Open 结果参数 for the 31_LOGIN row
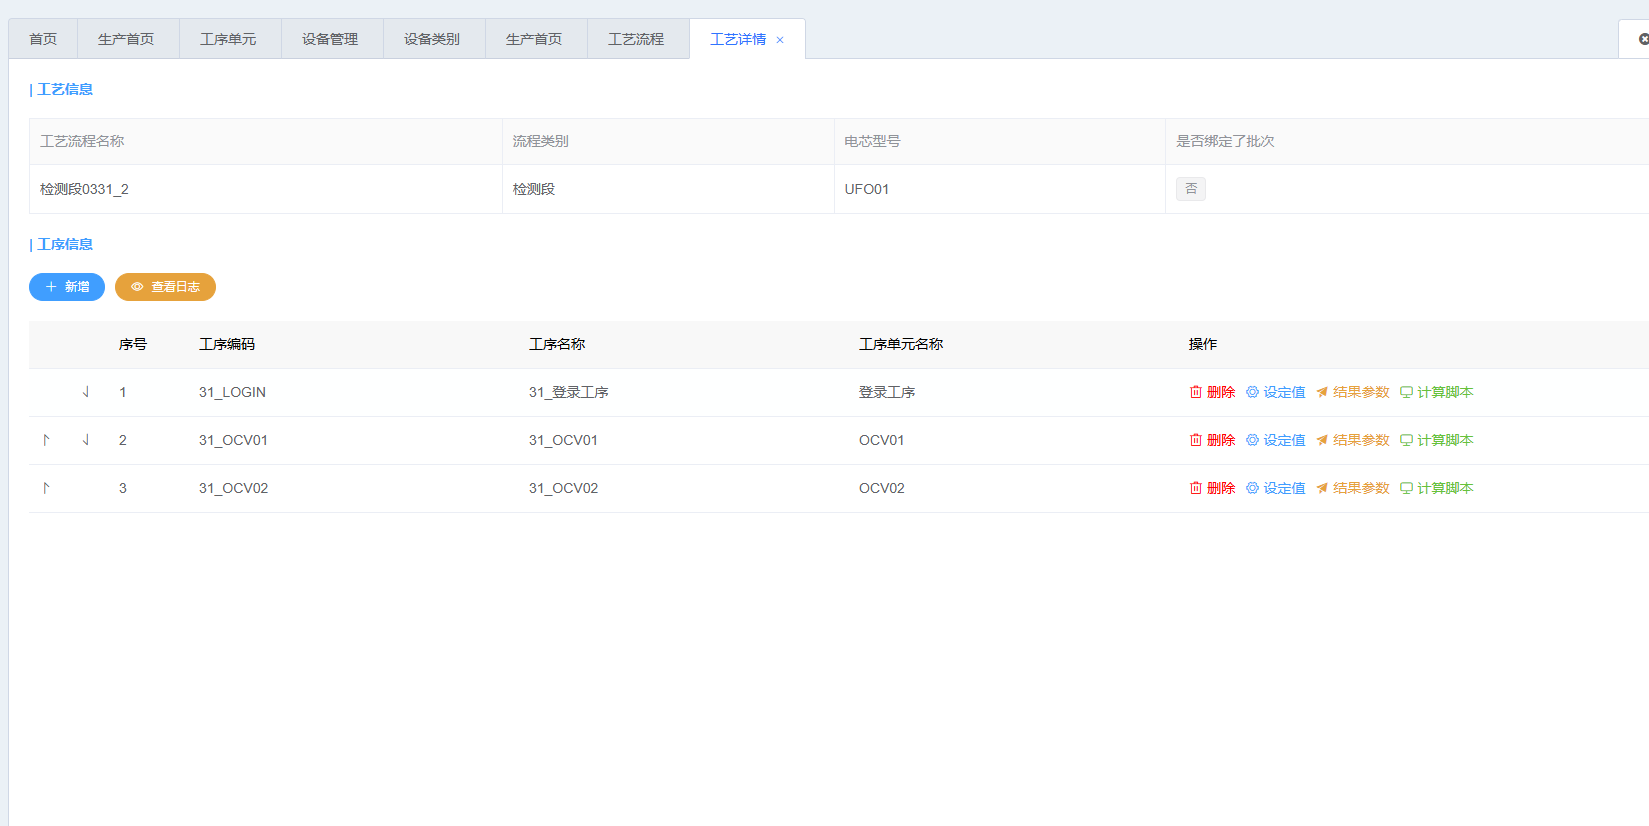 point(1353,392)
